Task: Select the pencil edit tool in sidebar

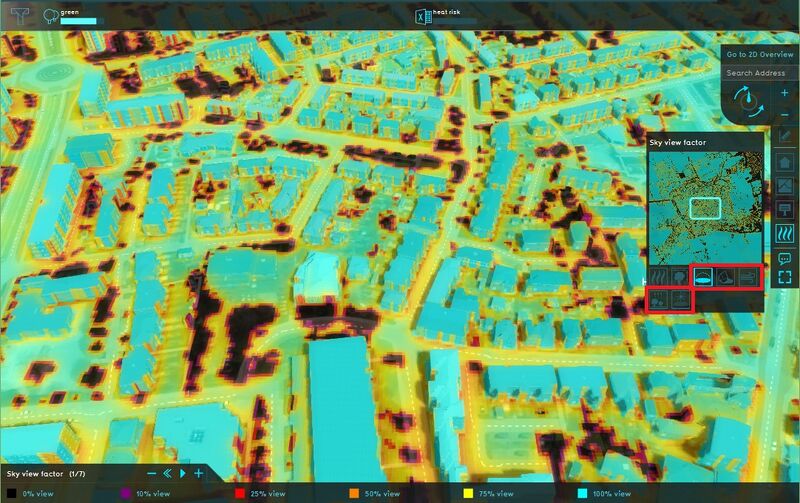Action: click(785, 136)
